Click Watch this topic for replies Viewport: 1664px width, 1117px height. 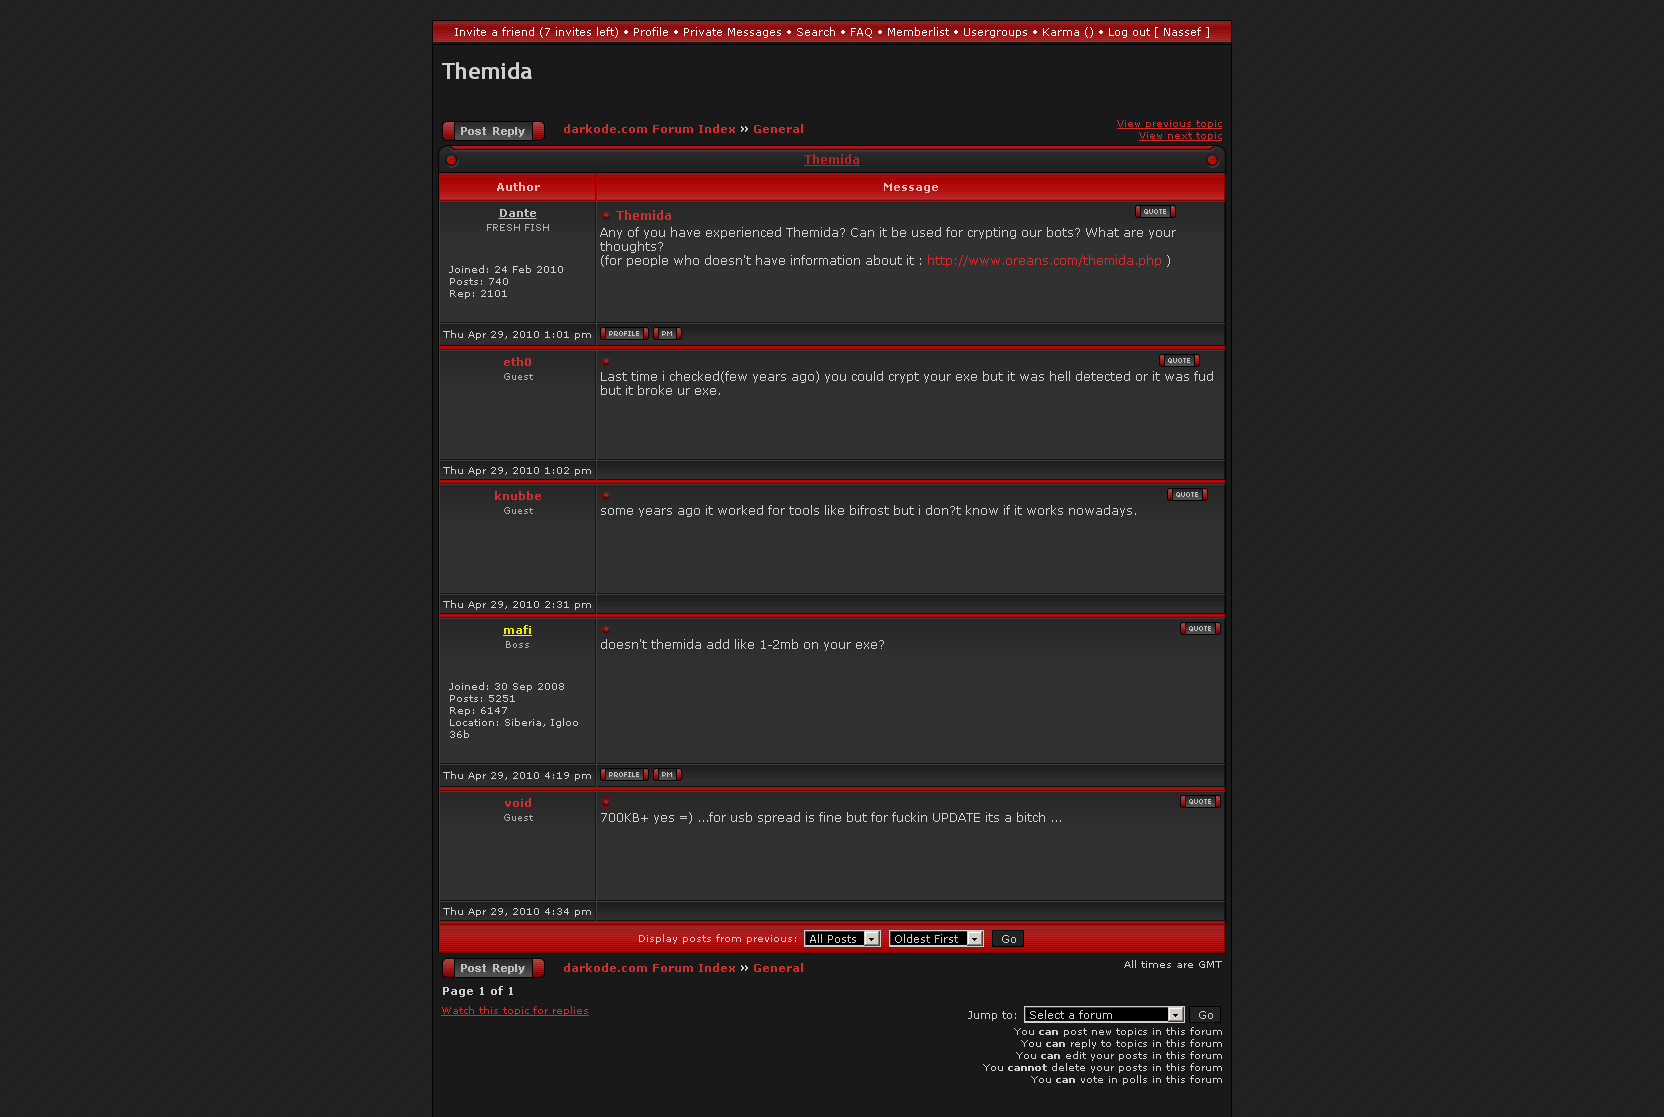515,1011
